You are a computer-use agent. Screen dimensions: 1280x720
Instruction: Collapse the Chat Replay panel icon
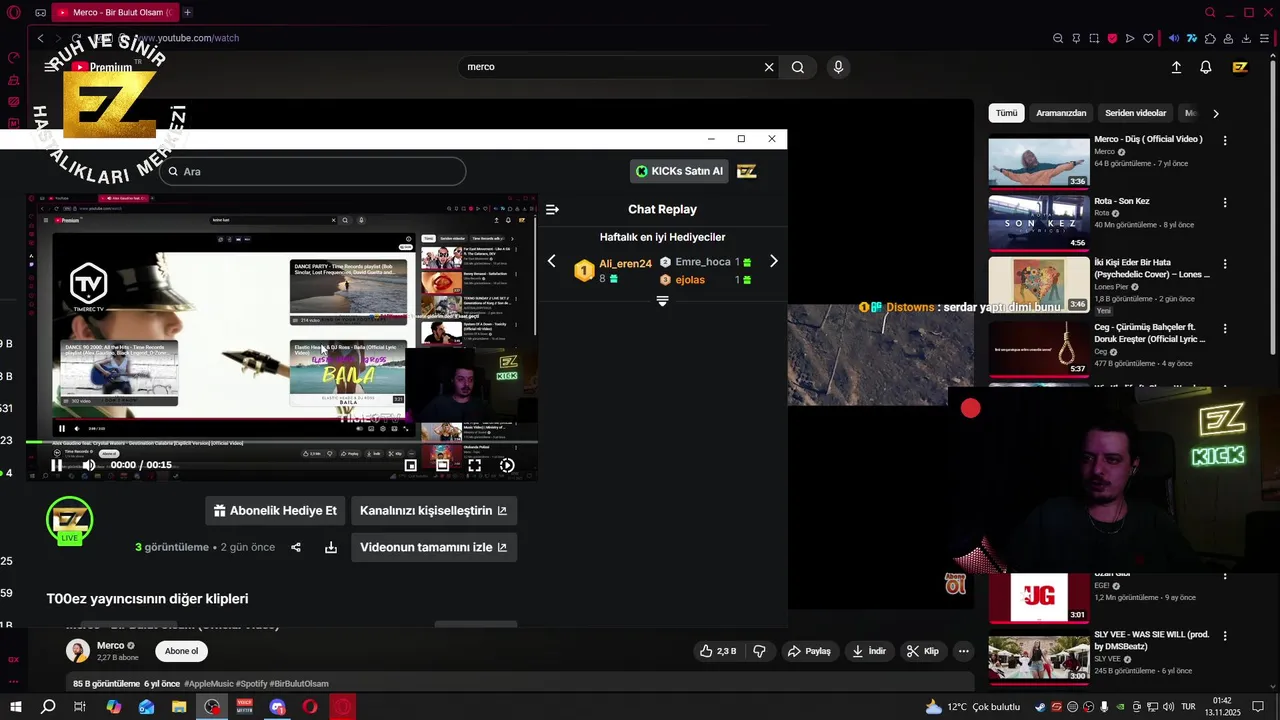click(x=552, y=210)
